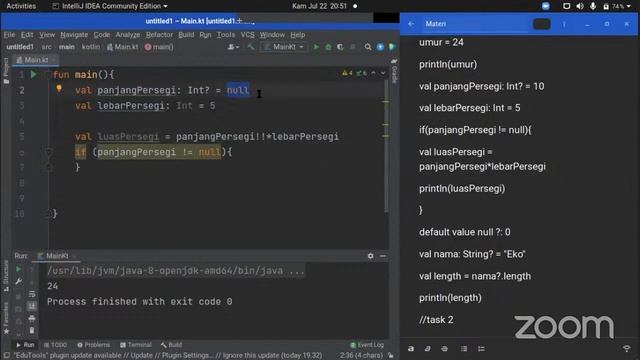Click the wrench icon in the Run panel

[18, 282]
